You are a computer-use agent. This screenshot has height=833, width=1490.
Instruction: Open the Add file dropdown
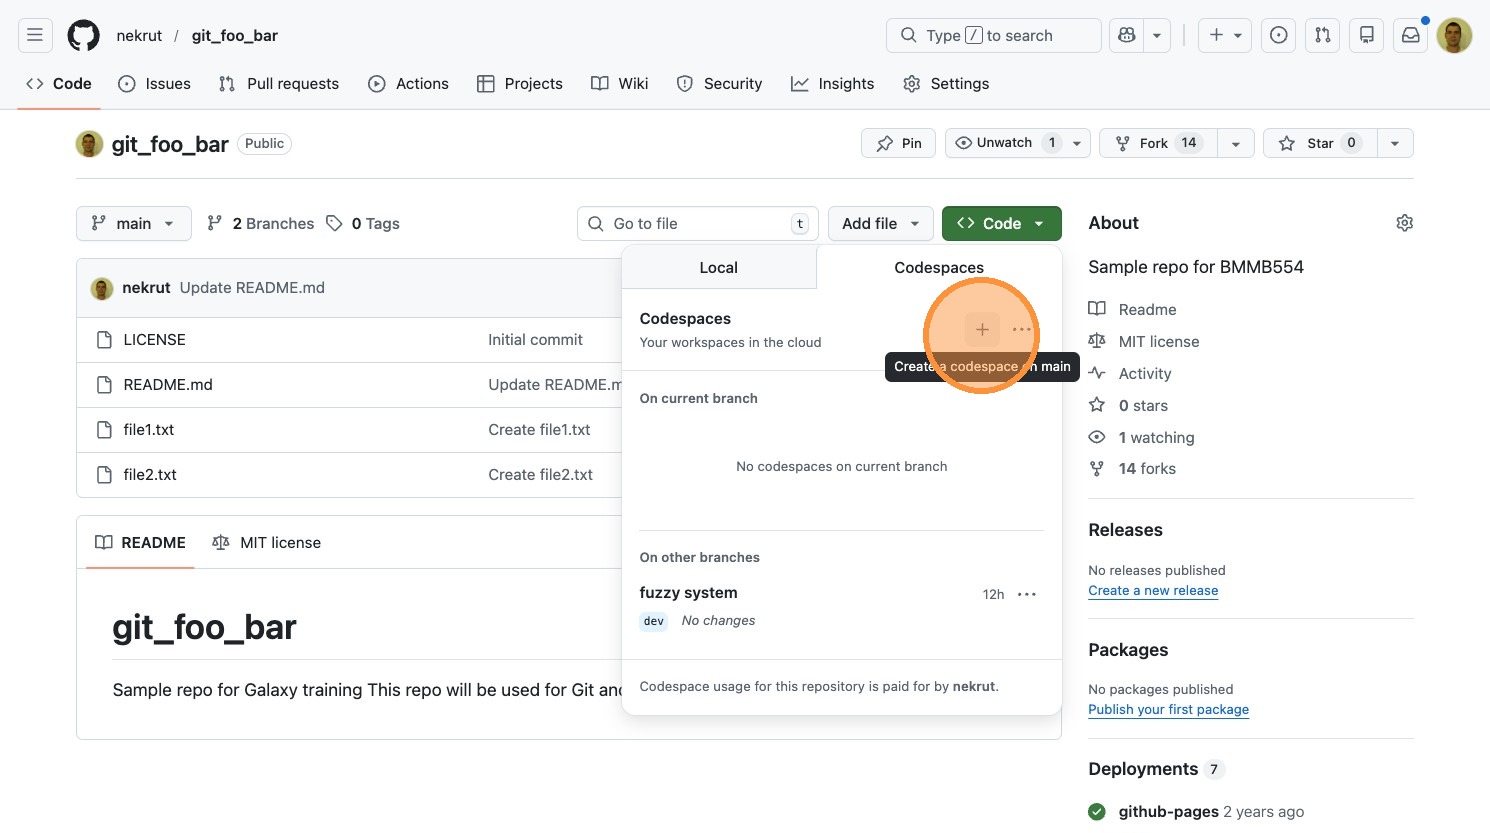[x=880, y=224]
